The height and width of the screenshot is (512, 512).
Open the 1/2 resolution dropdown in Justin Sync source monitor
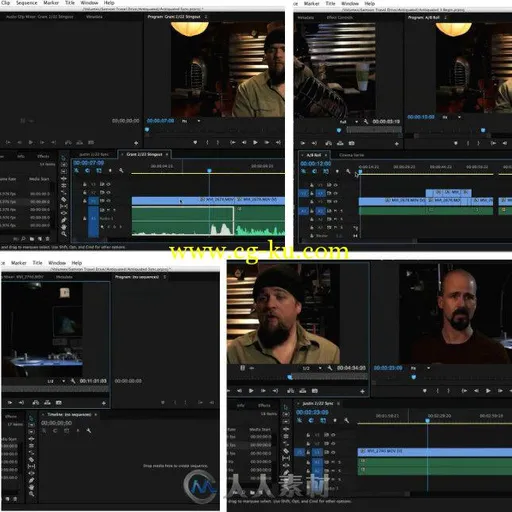312,368
